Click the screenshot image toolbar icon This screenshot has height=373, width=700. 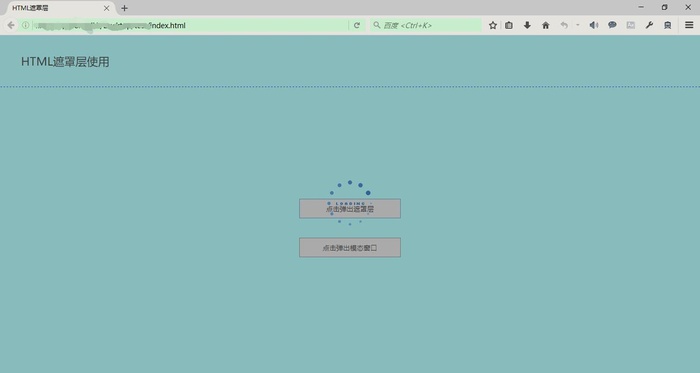630,25
